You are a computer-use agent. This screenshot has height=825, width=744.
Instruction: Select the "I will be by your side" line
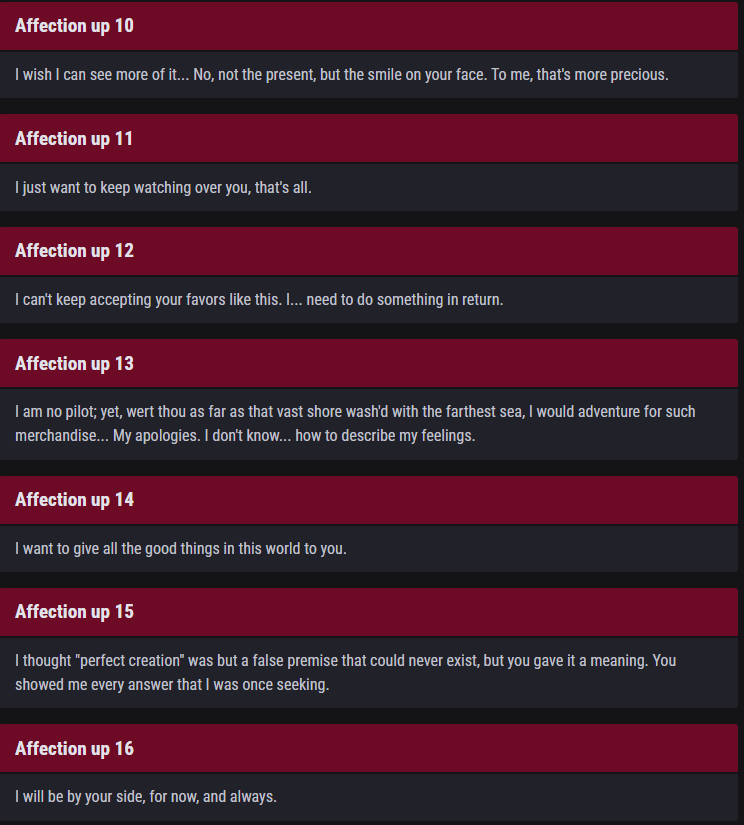146,797
